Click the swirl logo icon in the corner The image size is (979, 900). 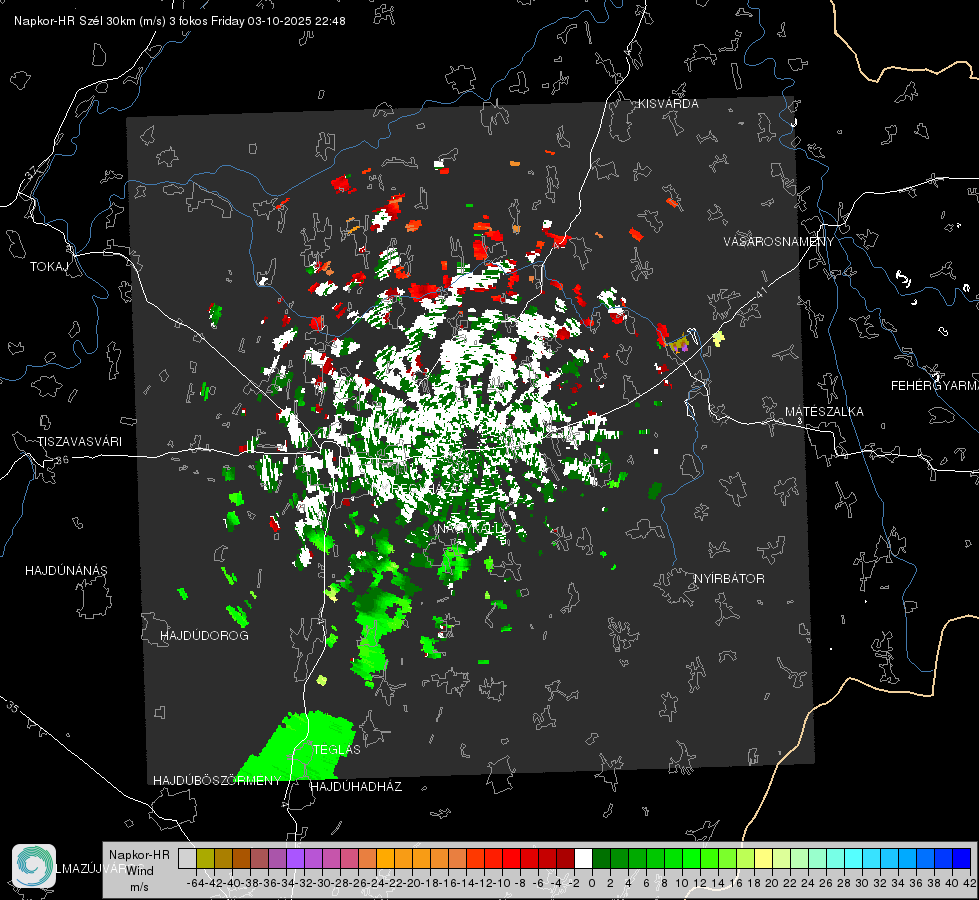[x=34, y=866]
